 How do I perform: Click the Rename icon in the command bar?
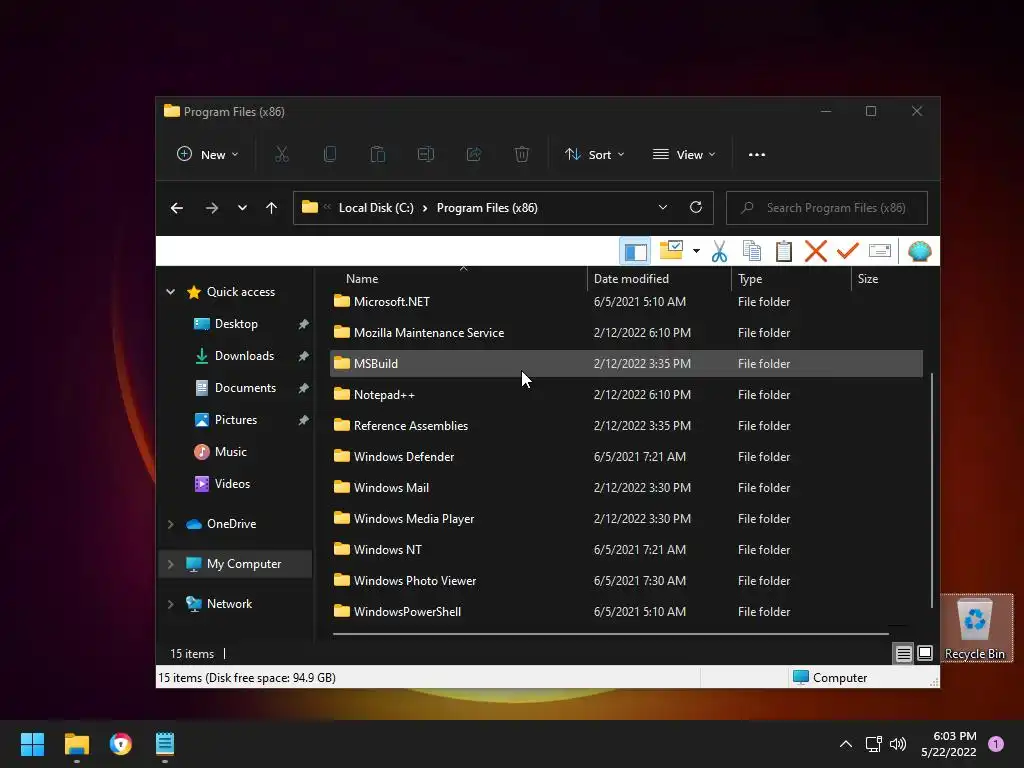[426, 155]
